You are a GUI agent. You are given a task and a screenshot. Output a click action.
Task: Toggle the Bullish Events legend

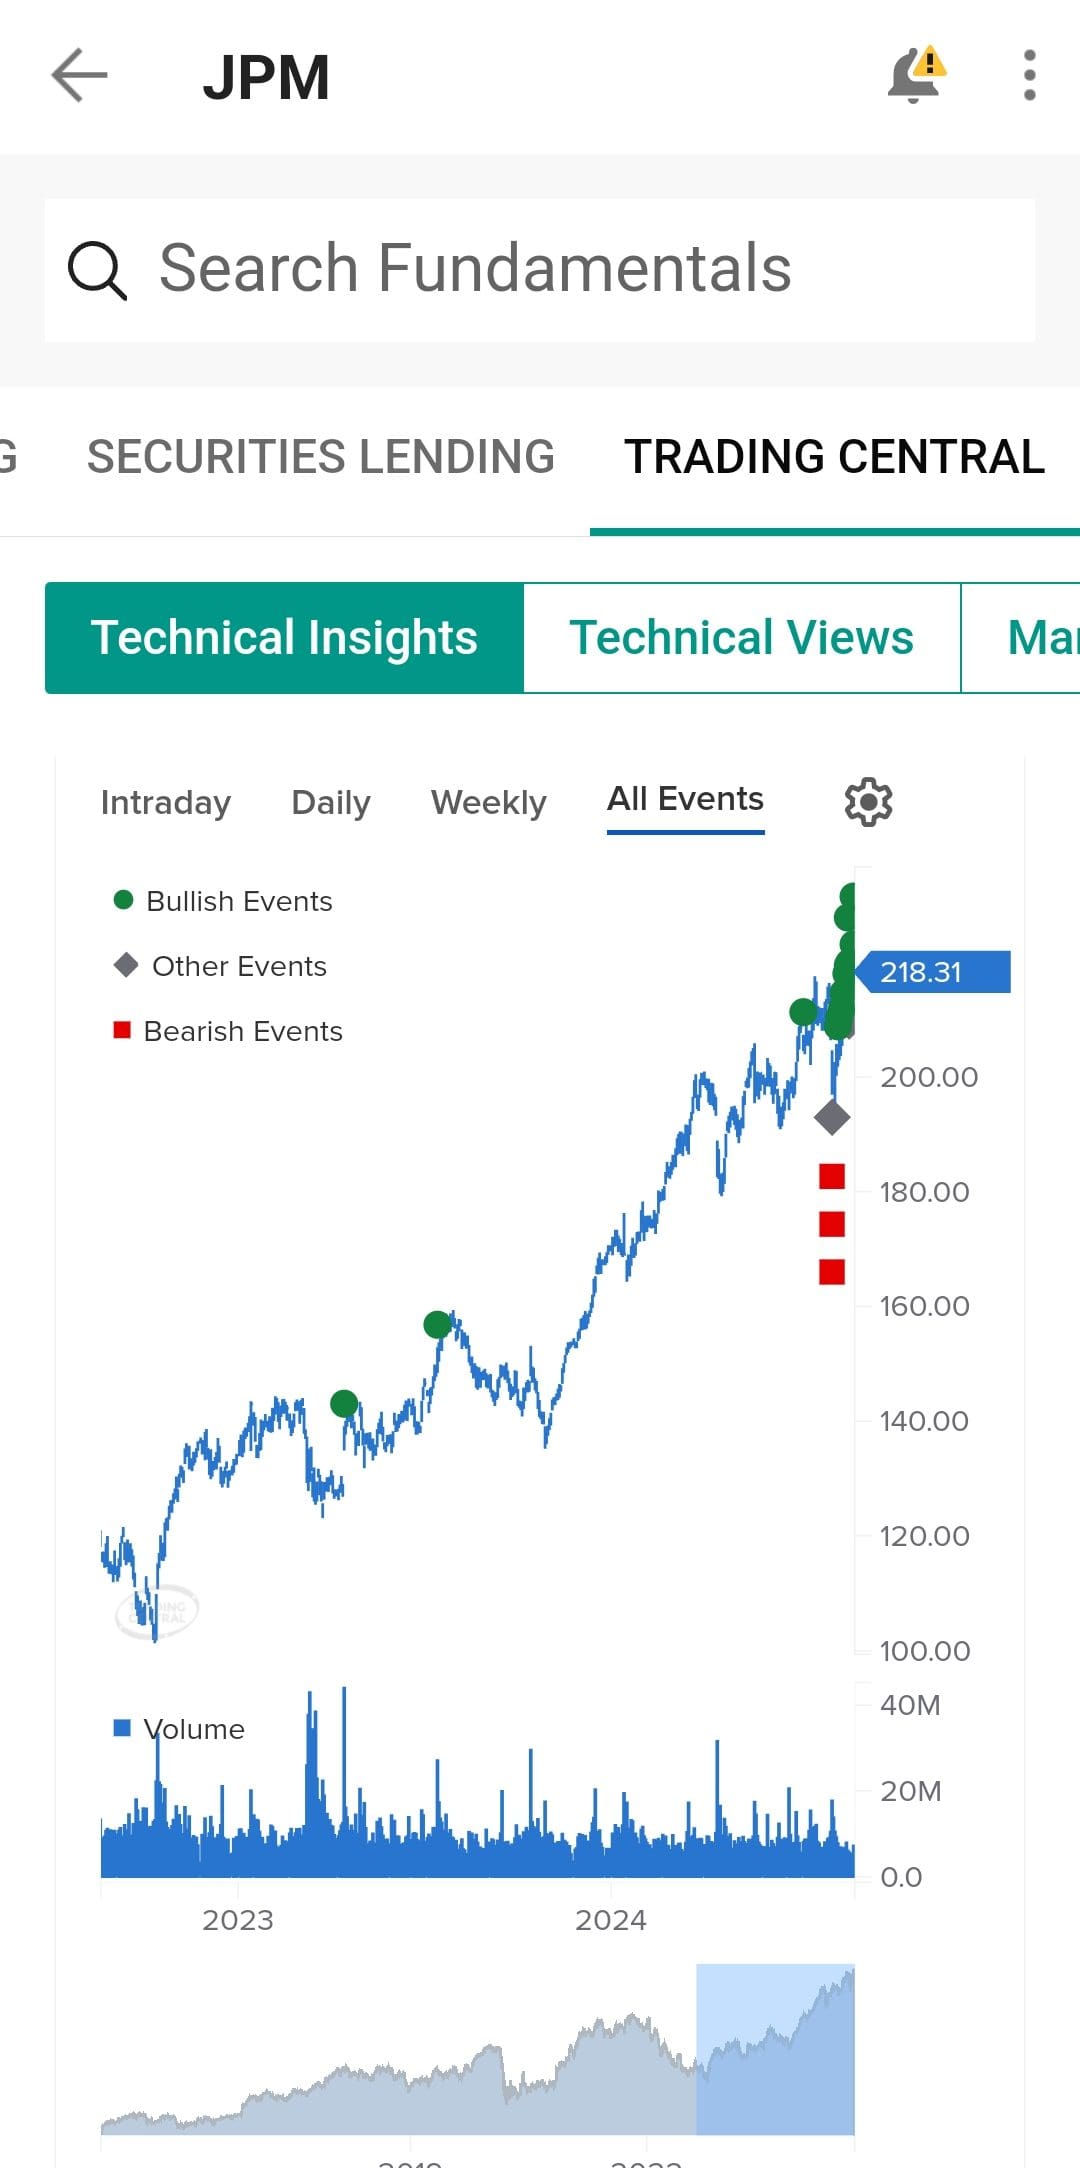coord(224,900)
